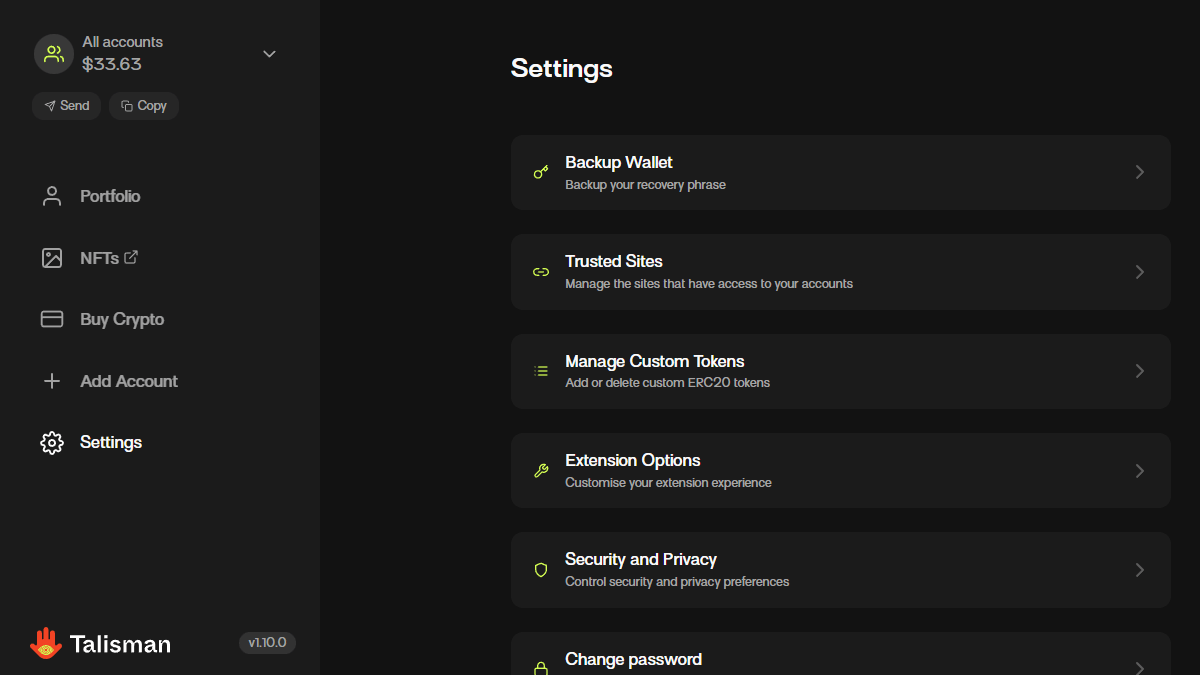This screenshot has width=1200, height=675.
Task: Click the Change password chevron arrow
Action: tap(1139, 668)
